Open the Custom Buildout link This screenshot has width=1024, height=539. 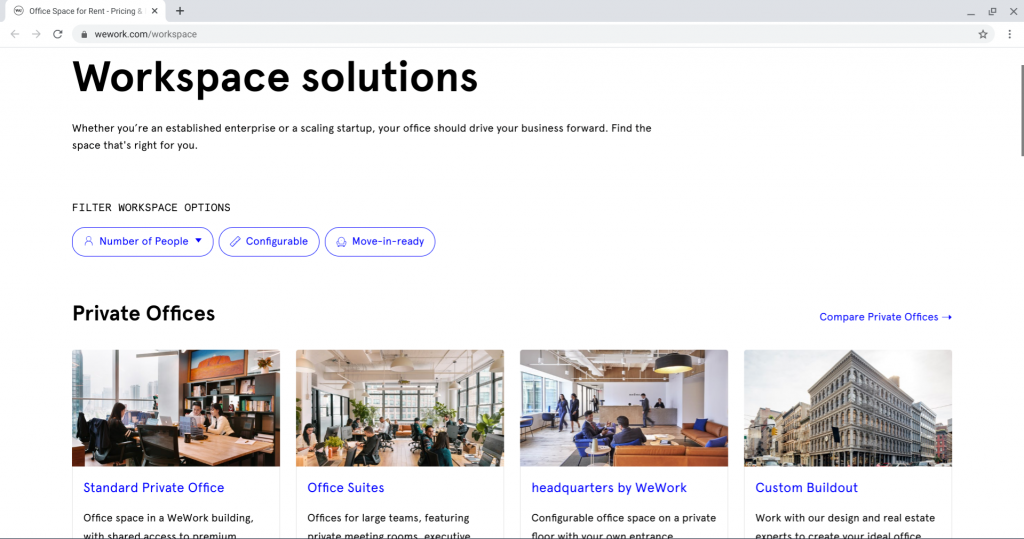(x=806, y=488)
